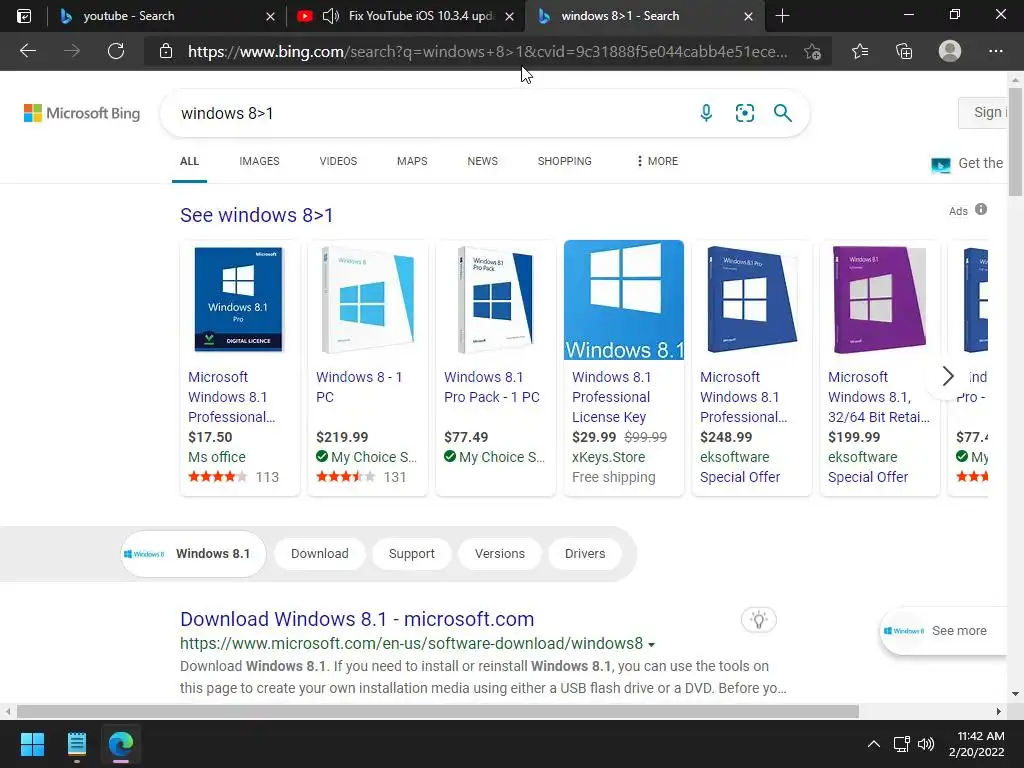Select the ALL search tab
Viewport: 1024px width, 768px height.
click(x=189, y=161)
